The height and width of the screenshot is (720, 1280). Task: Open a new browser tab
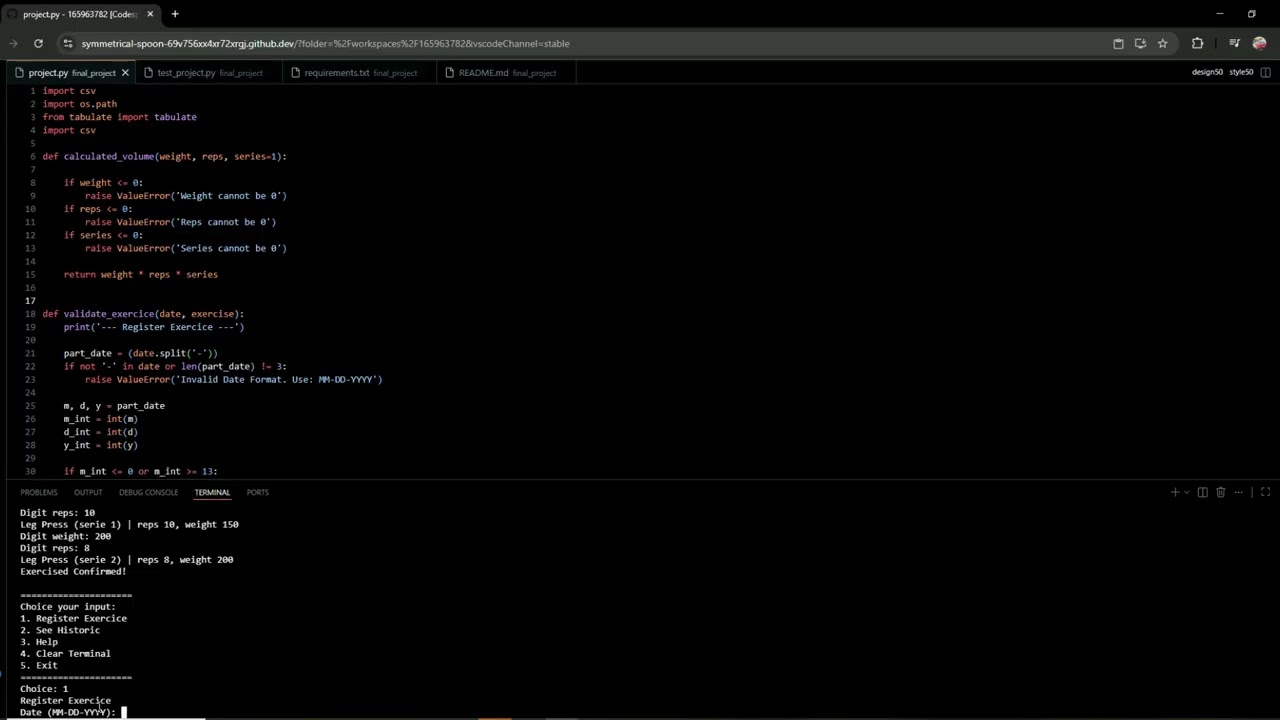175,14
